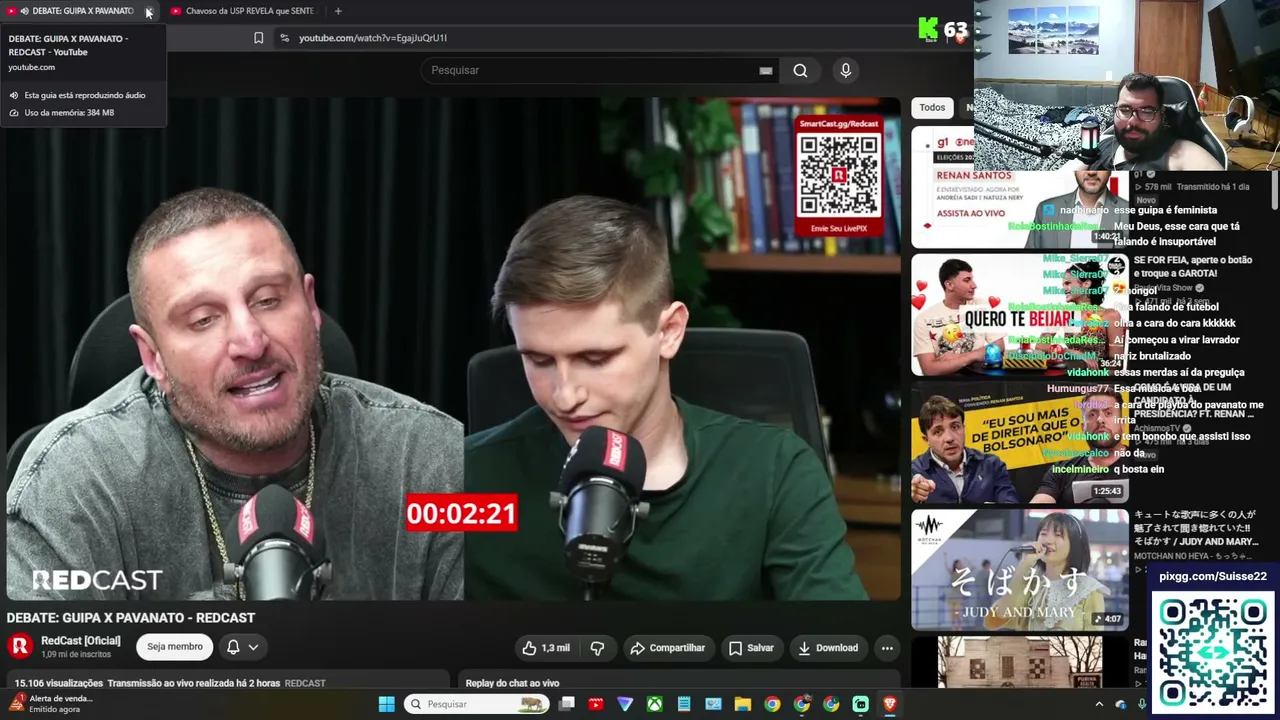The height and width of the screenshot is (720, 1280).
Task: Switch to the Brave browser taskbar icon
Action: tap(889, 704)
